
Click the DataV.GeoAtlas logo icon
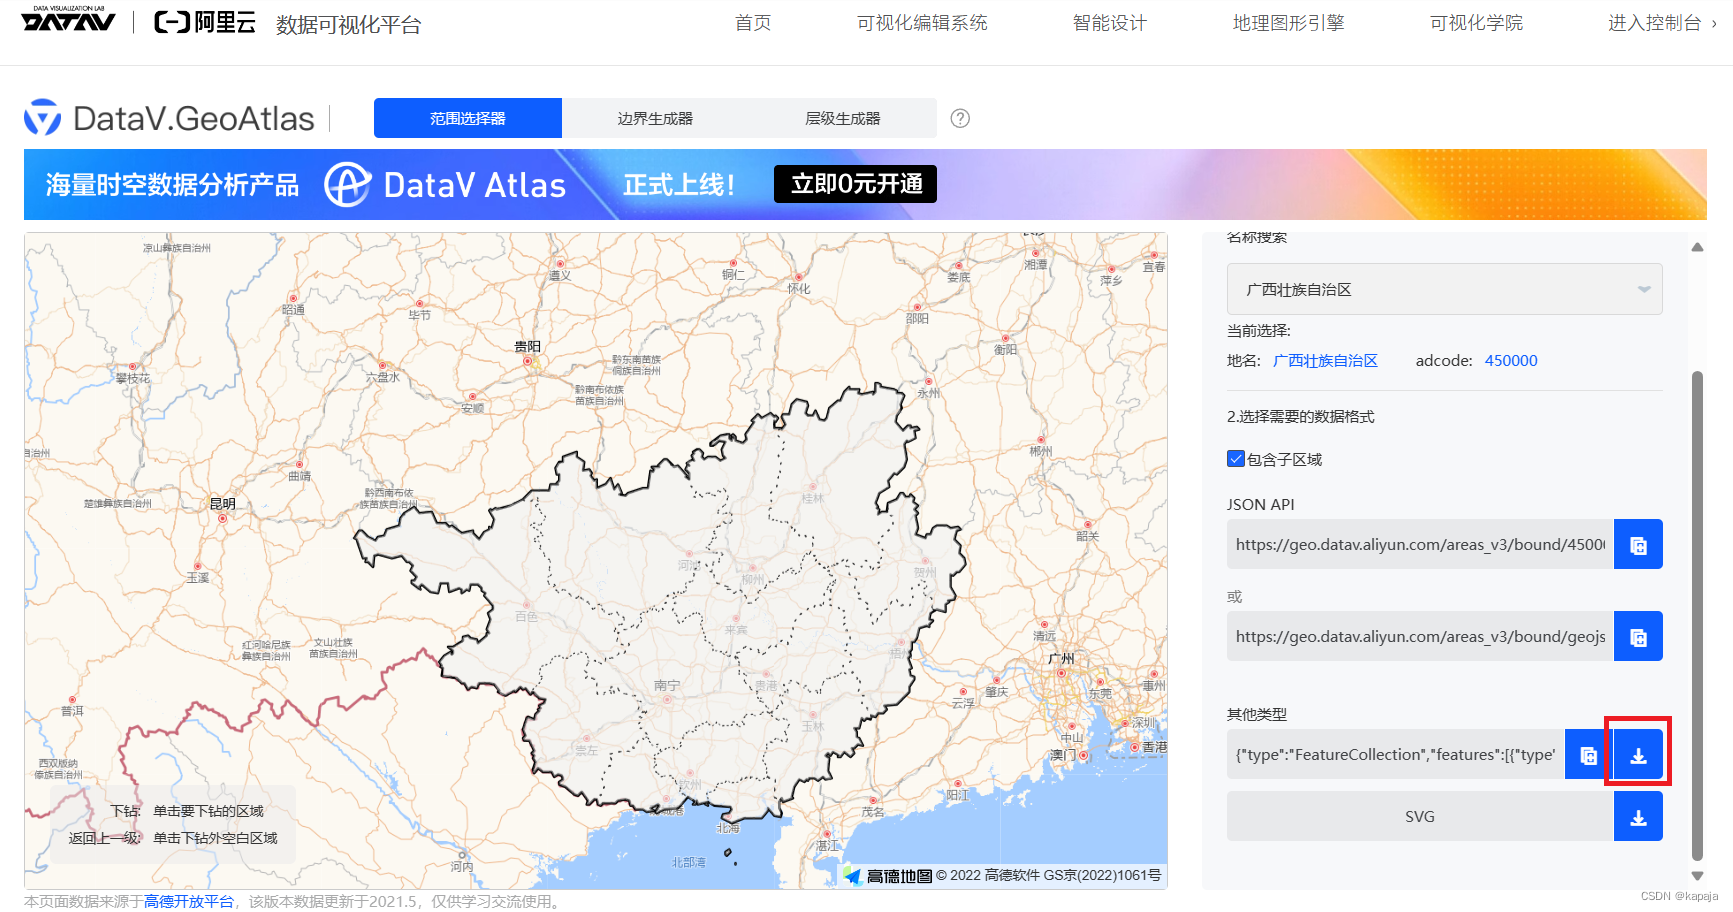point(42,118)
